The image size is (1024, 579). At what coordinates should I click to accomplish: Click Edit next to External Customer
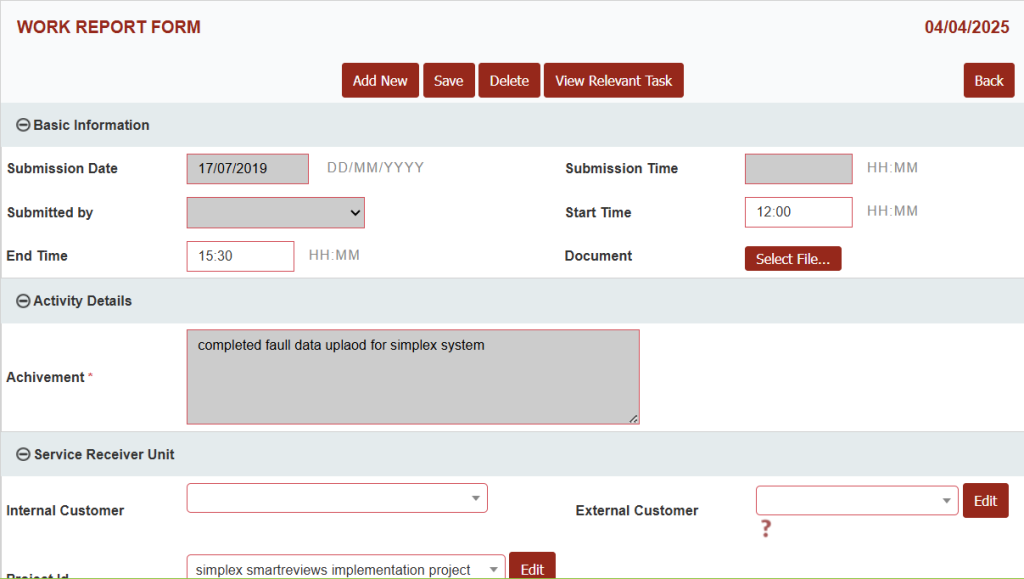pos(985,501)
